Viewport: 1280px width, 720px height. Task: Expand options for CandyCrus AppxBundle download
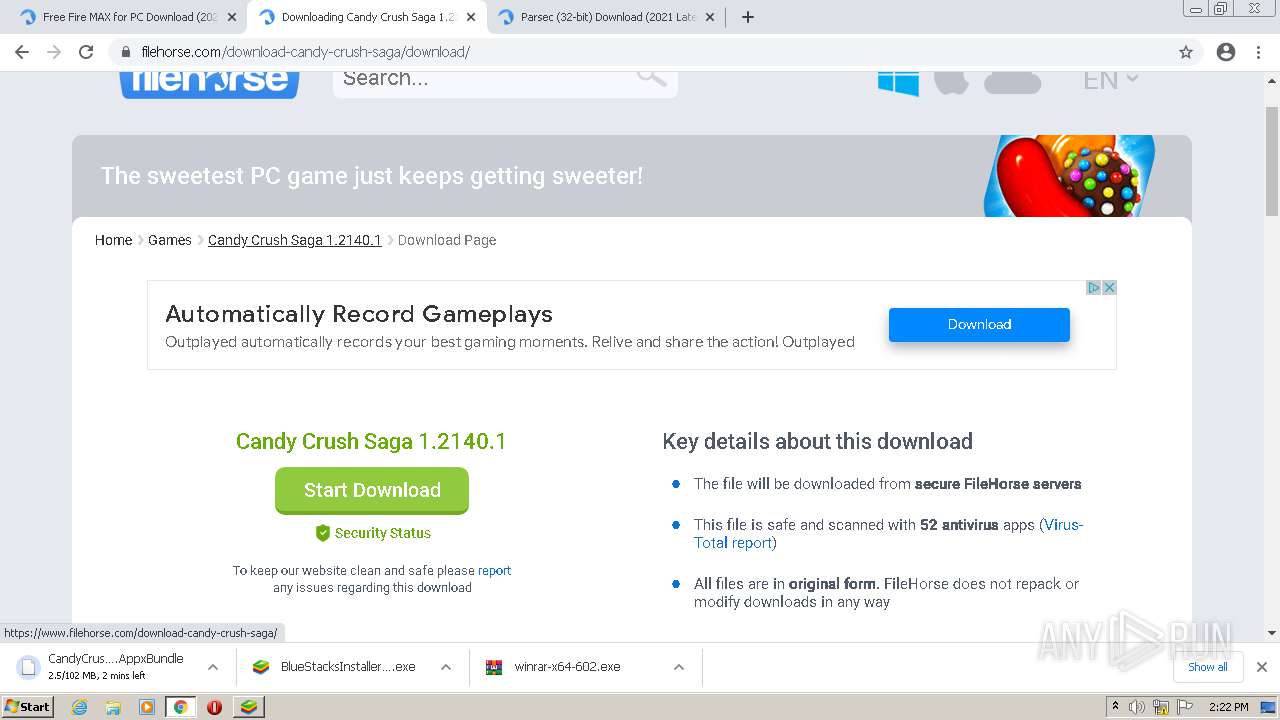pos(212,667)
